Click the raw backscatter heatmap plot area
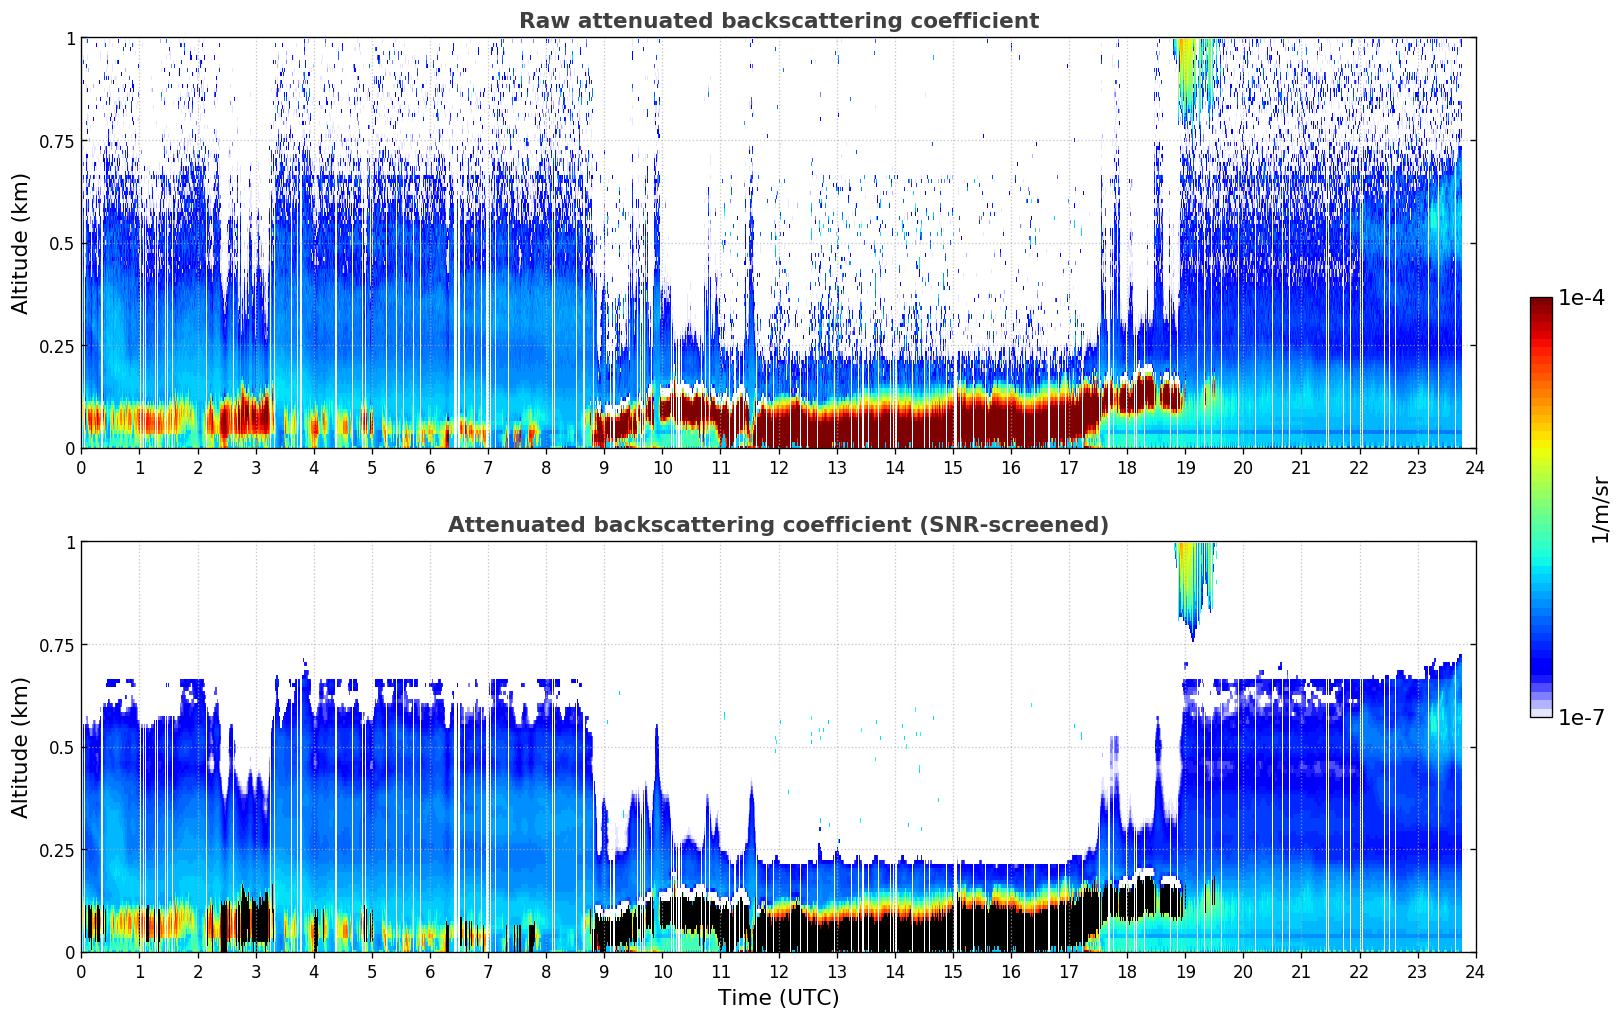 pyautogui.click(x=778, y=243)
